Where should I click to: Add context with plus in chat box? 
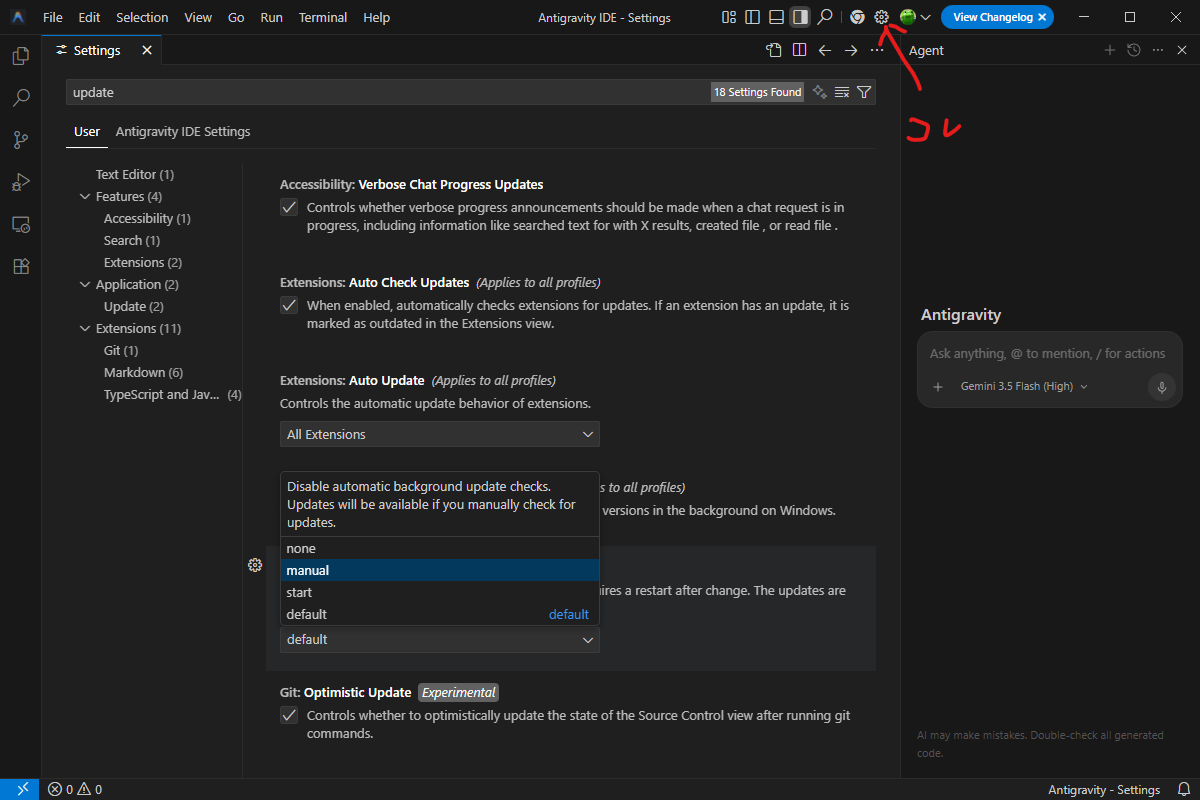click(938, 387)
